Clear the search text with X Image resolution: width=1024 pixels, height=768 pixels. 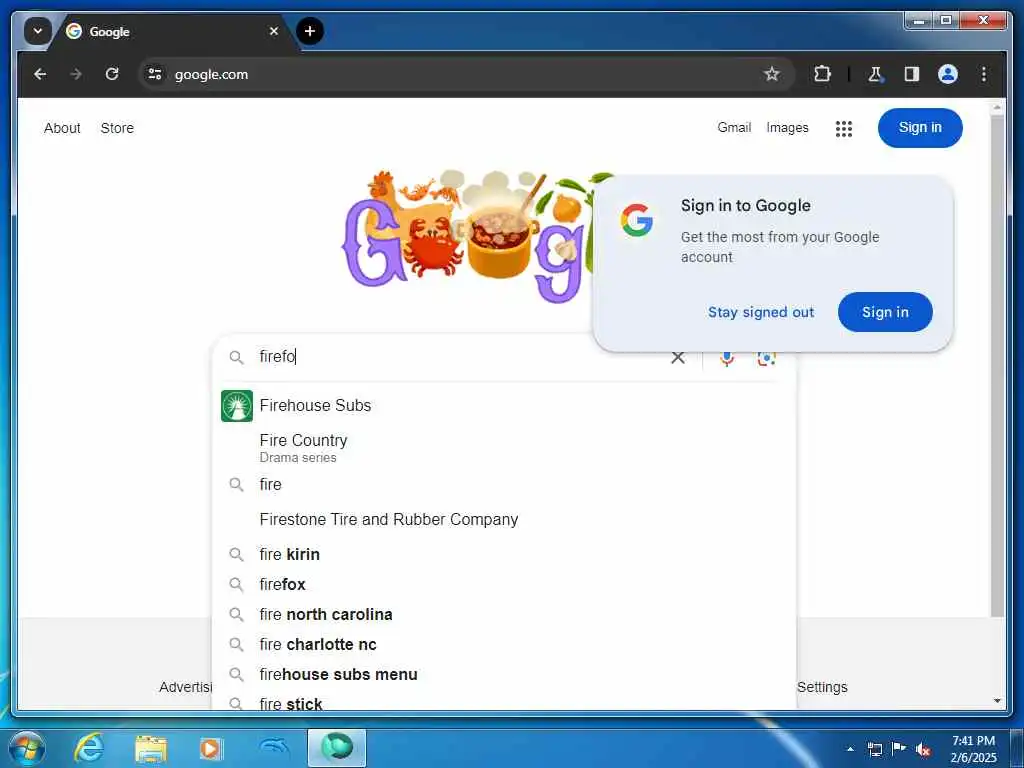[x=678, y=357]
